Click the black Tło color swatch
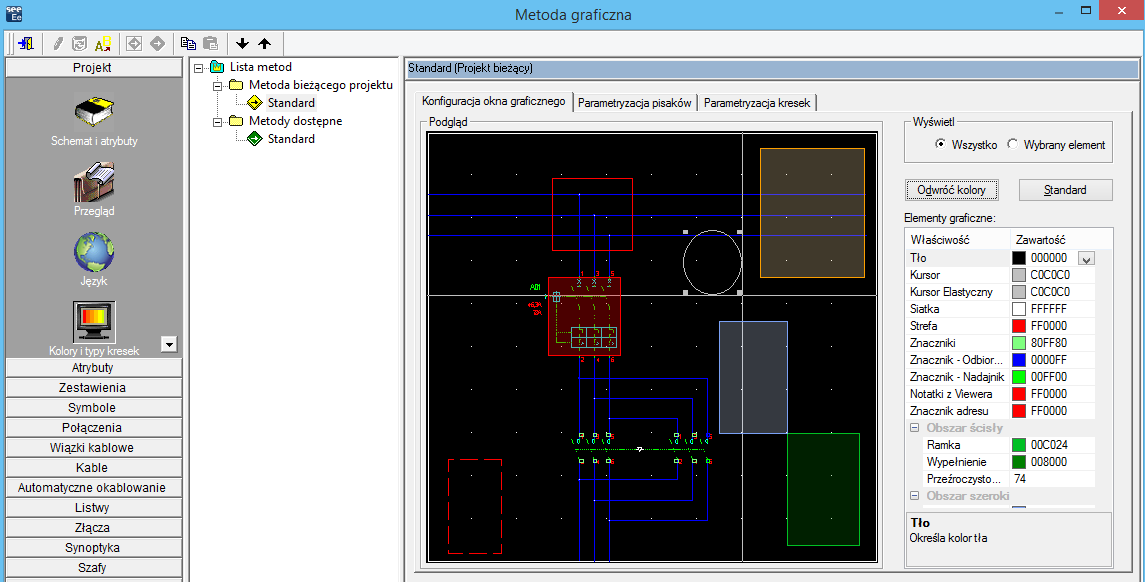1145x582 pixels. [1019, 258]
